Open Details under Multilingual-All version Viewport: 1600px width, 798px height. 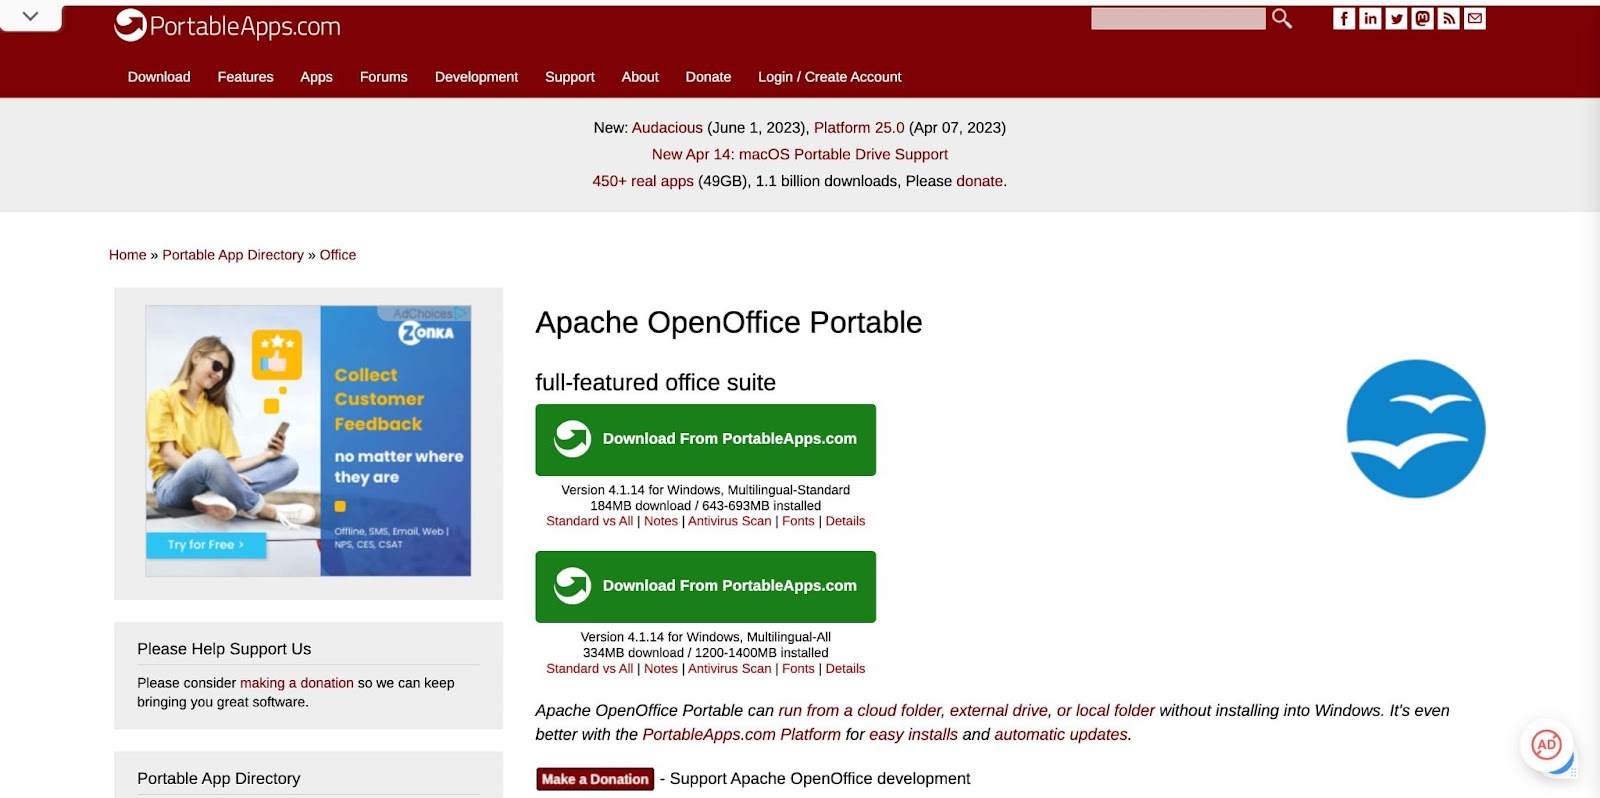click(845, 669)
